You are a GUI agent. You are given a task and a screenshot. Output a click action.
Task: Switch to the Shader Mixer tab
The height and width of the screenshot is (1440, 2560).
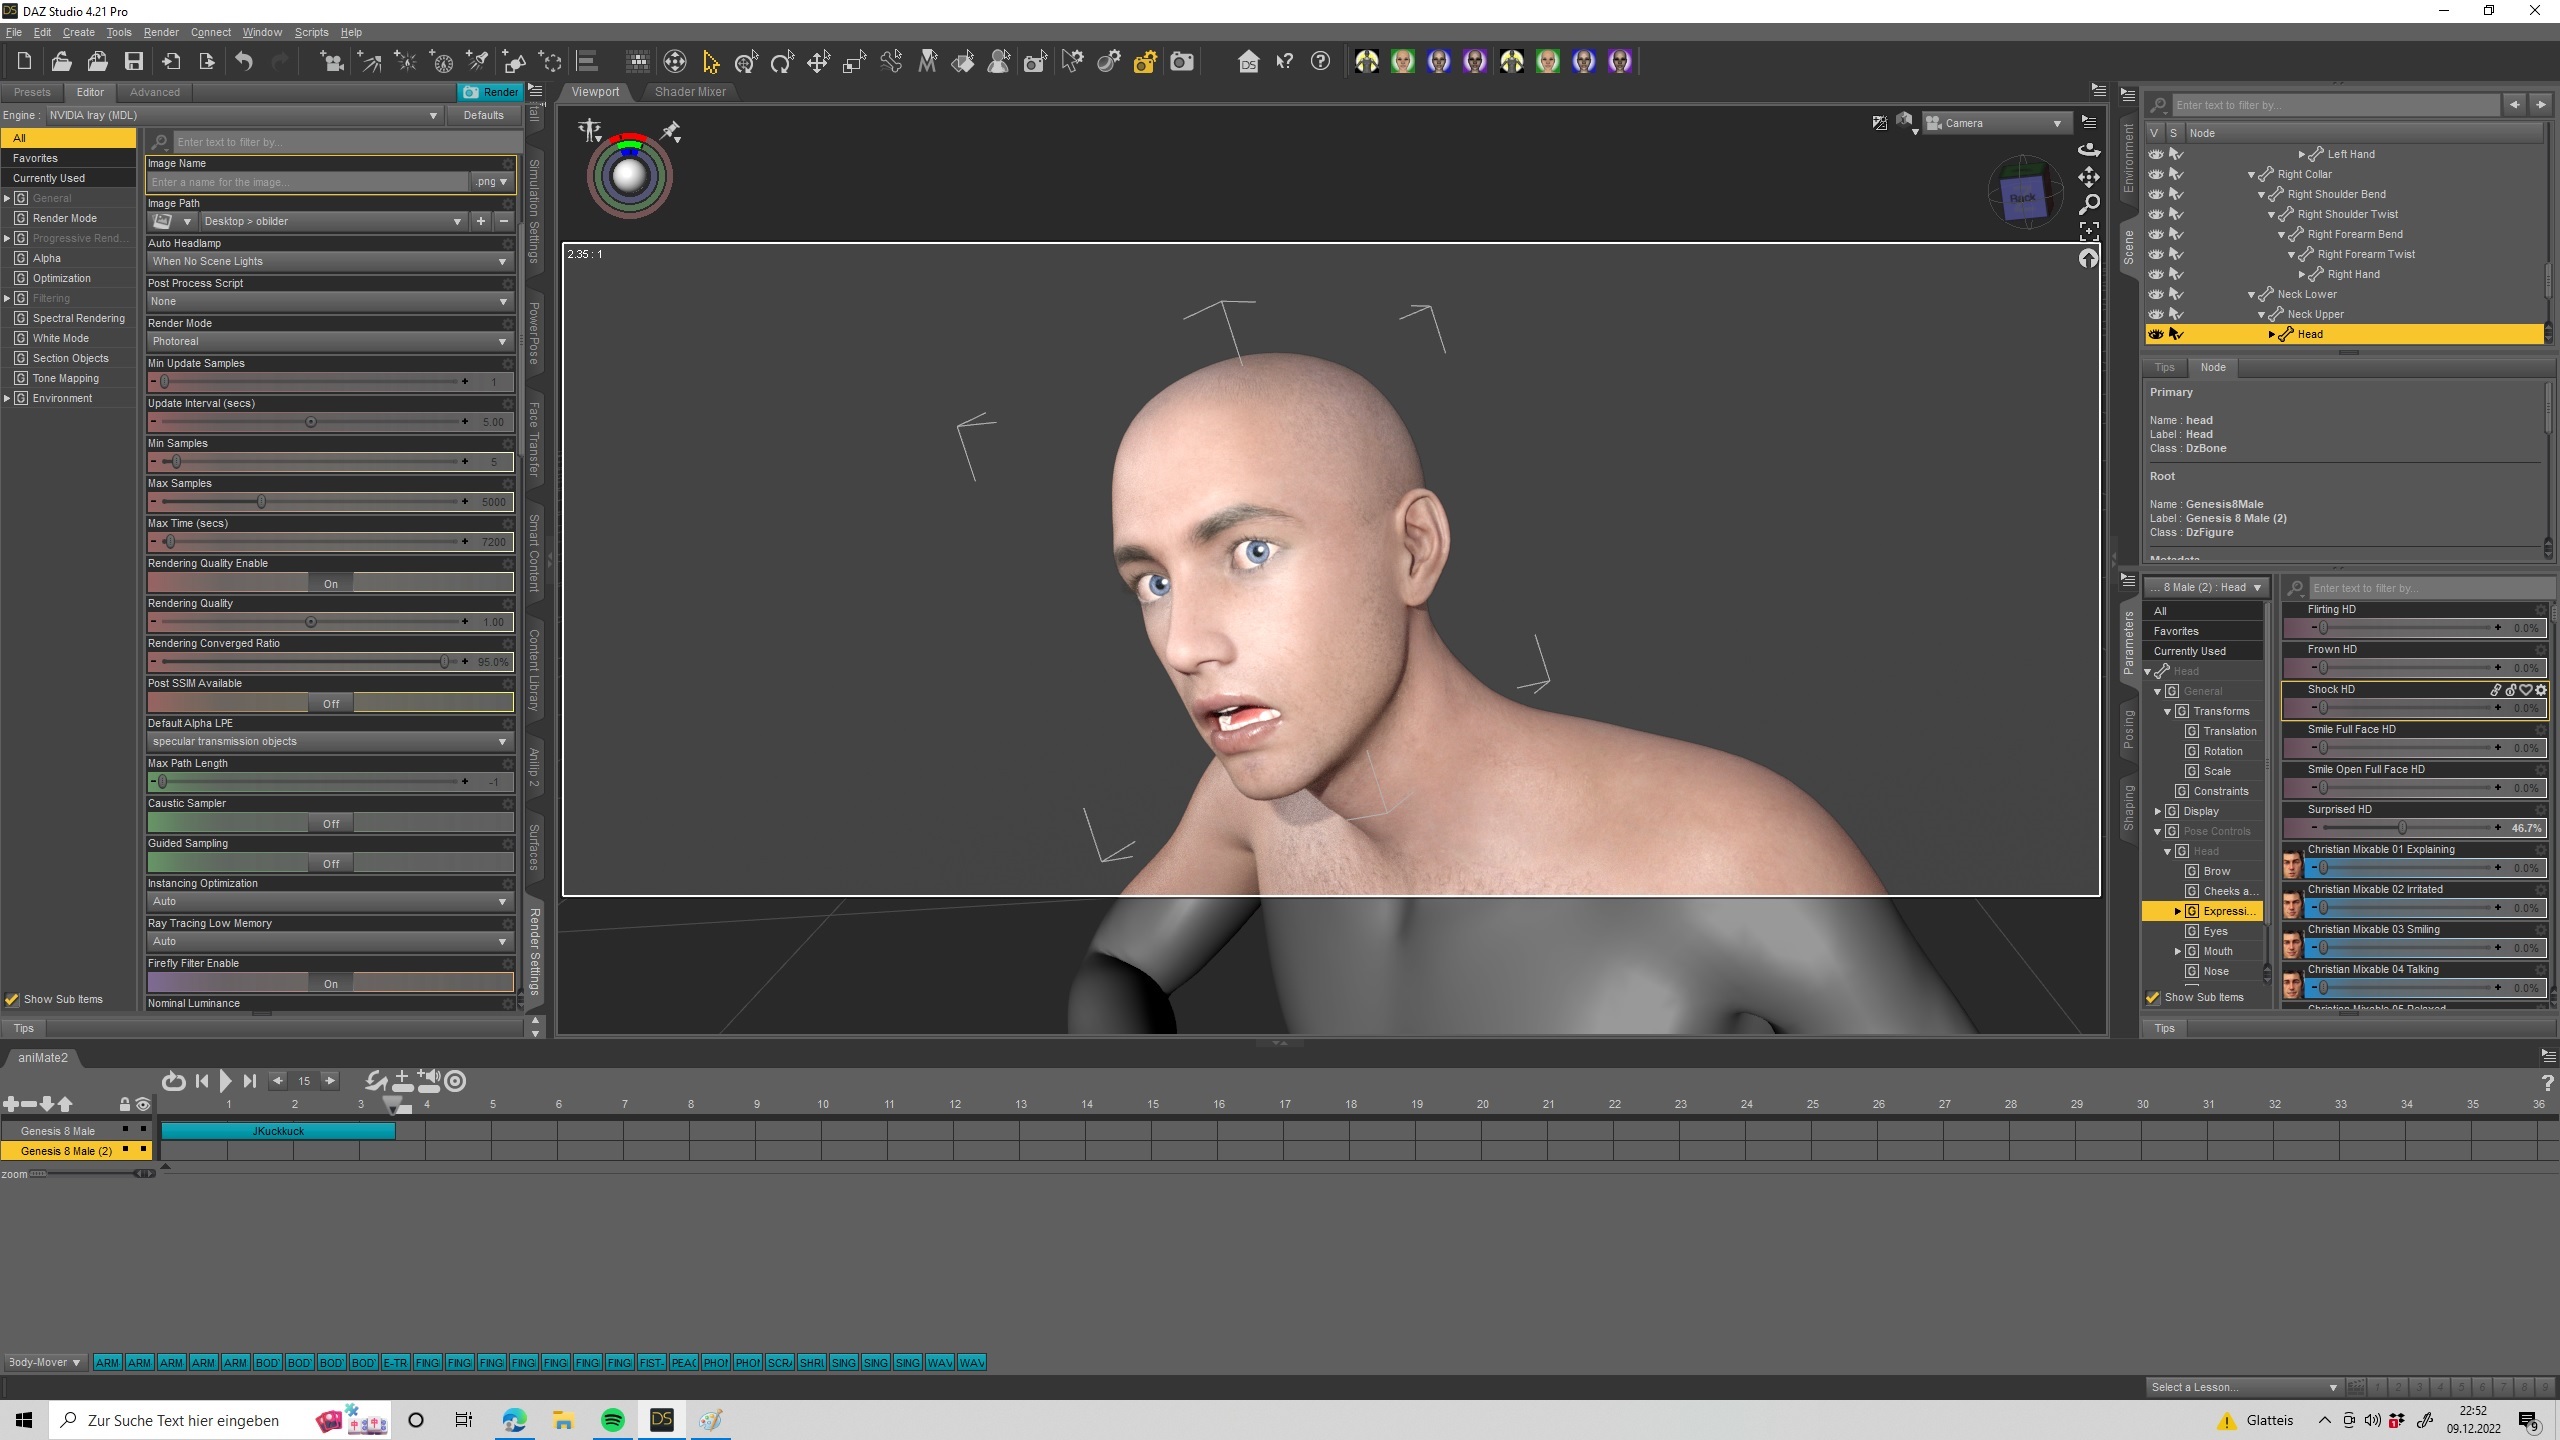tap(690, 91)
